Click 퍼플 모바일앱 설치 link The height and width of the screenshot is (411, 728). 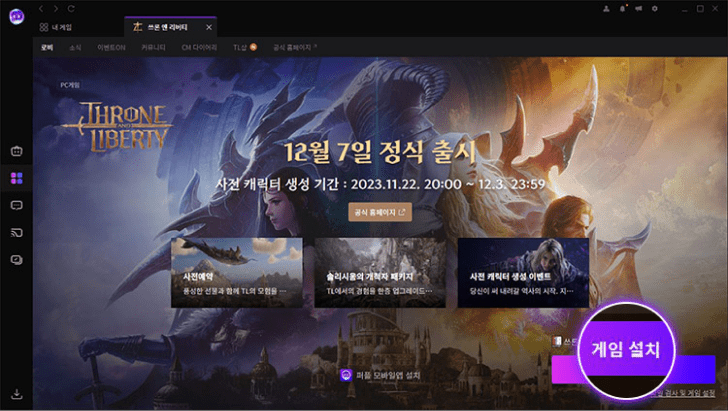coord(380,375)
